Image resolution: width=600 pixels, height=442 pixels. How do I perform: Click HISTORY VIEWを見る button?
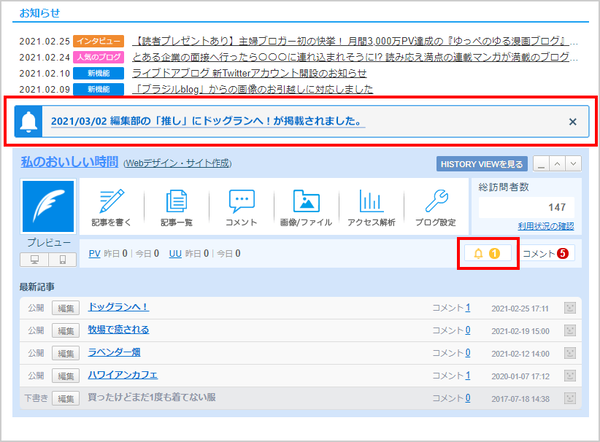[482, 164]
